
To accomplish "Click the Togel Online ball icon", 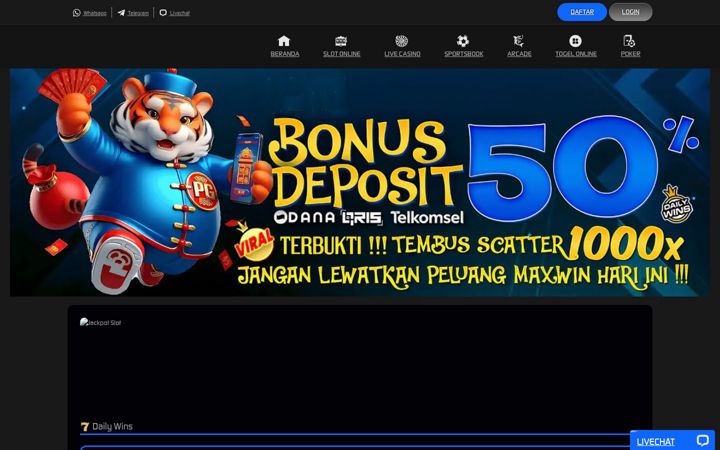I will (575, 41).
